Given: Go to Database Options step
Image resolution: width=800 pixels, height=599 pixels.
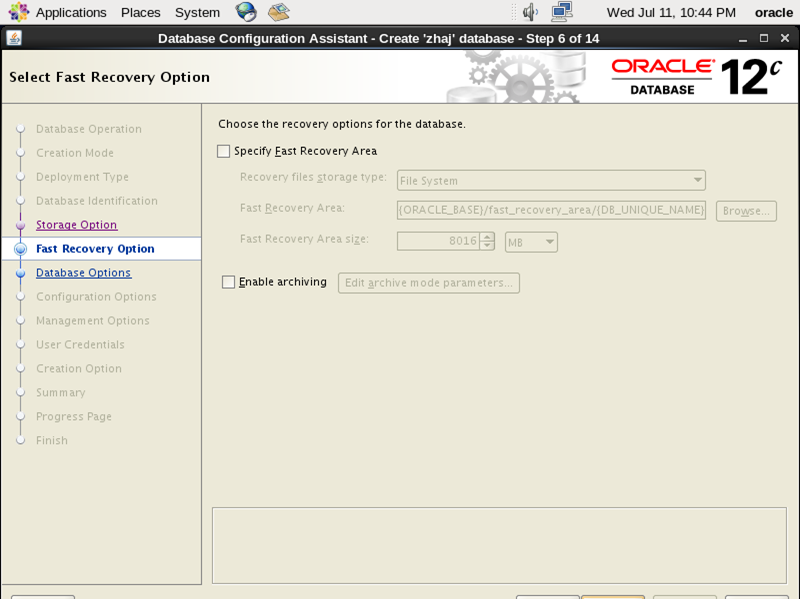Looking at the screenshot, I should point(84,272).
